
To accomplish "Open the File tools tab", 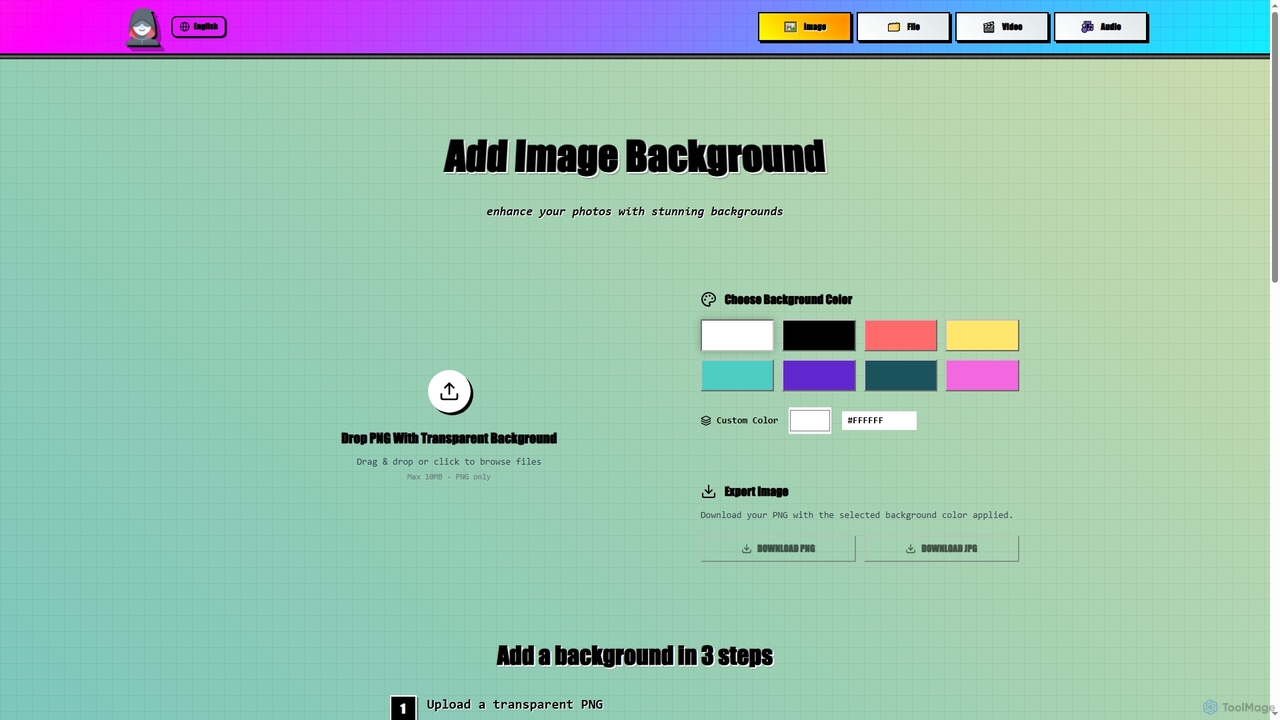I will (902, 27).
